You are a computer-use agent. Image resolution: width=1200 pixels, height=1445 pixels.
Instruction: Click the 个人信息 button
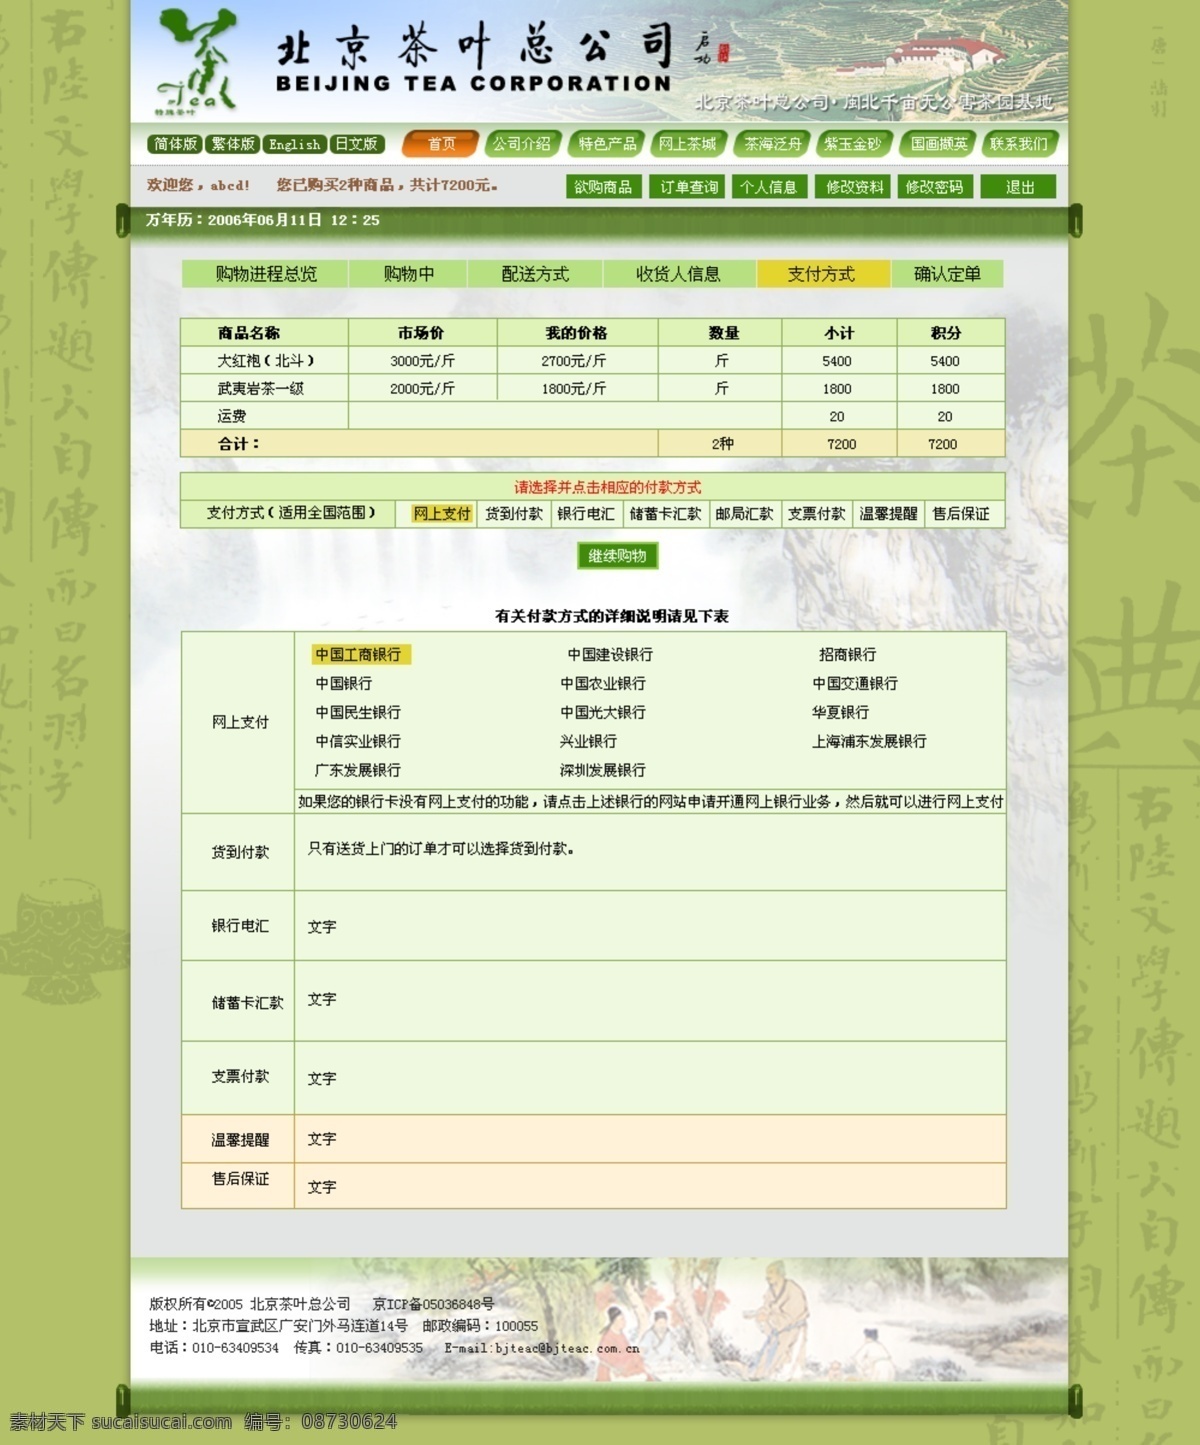769,187
